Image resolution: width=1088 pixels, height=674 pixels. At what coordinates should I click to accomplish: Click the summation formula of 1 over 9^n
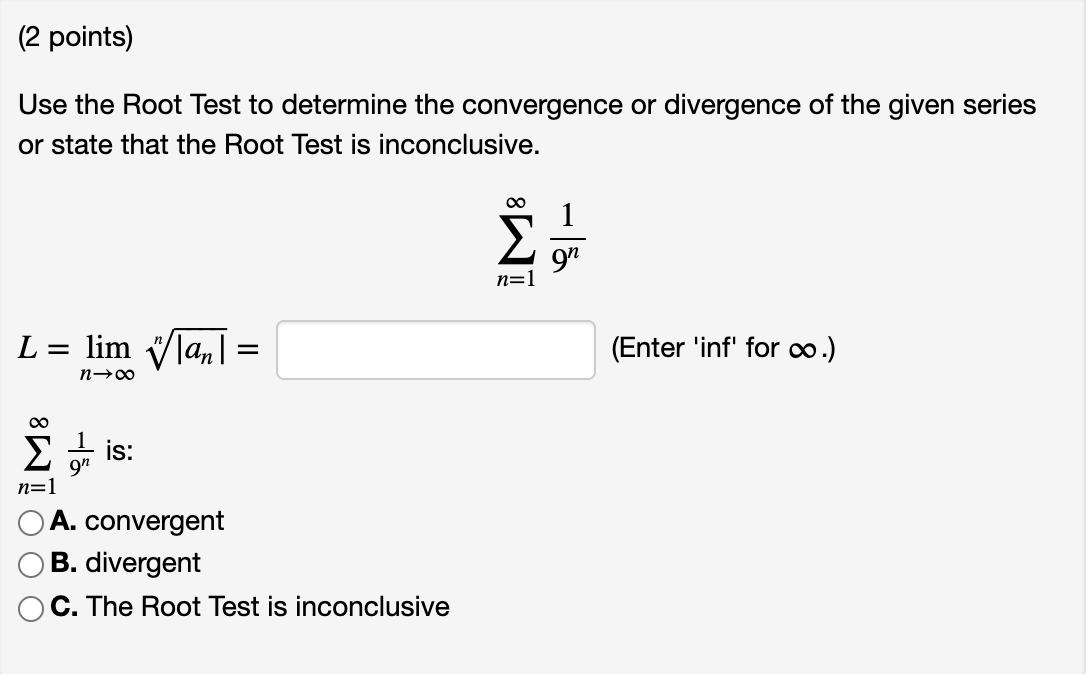pyautogui.click(x=538, y=237)
